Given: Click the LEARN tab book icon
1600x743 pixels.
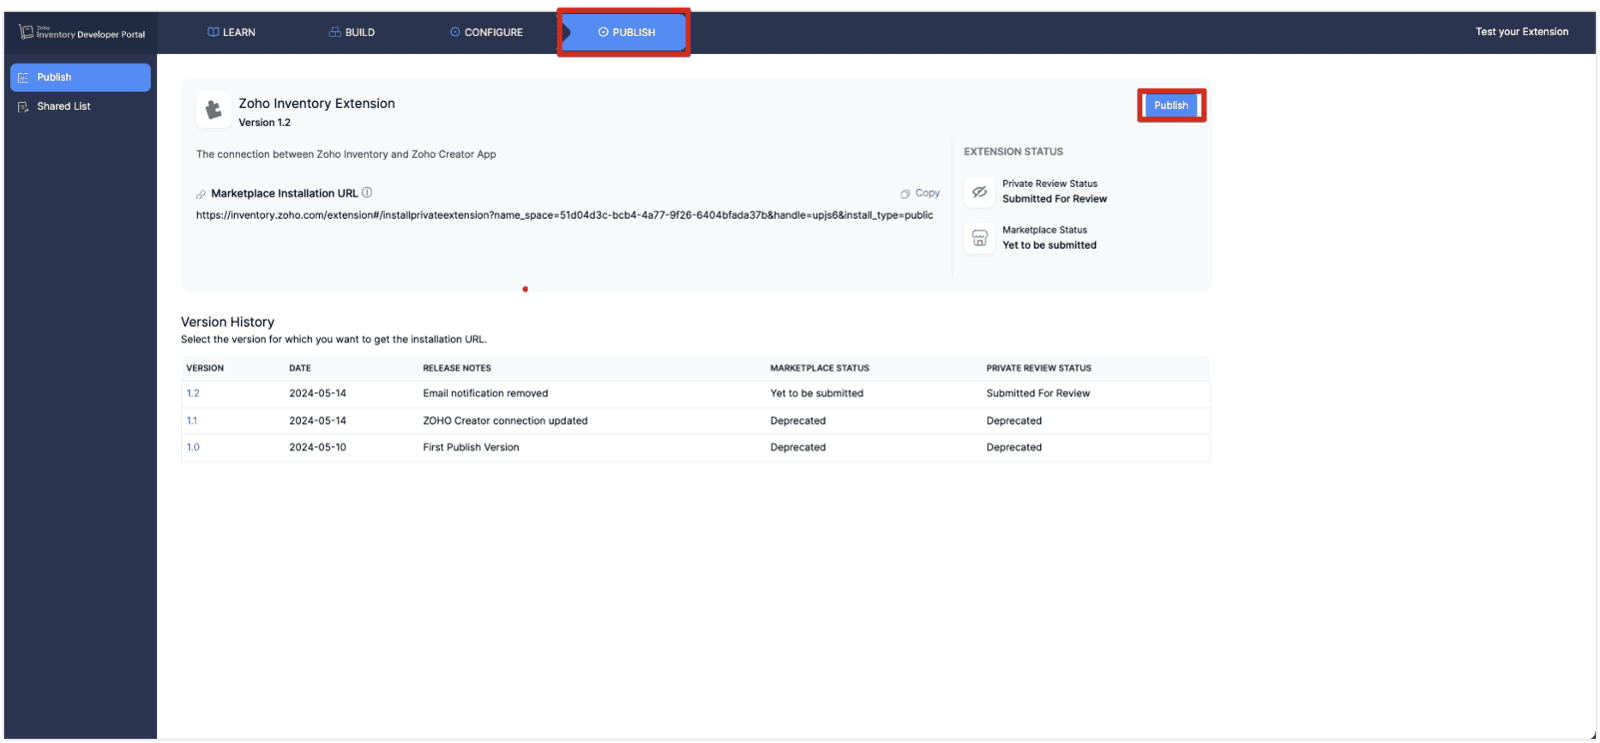Looking at the screenshot, I should pos(213,32).
